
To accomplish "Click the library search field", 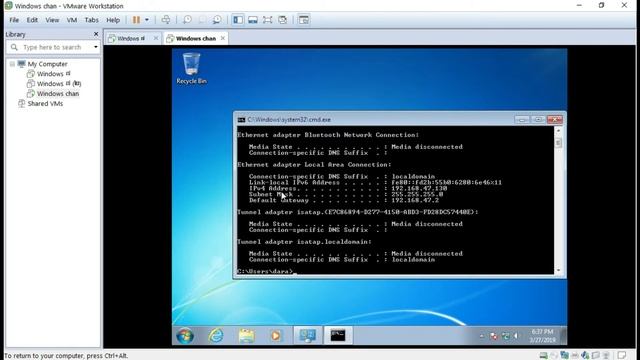I will (53, 47).
